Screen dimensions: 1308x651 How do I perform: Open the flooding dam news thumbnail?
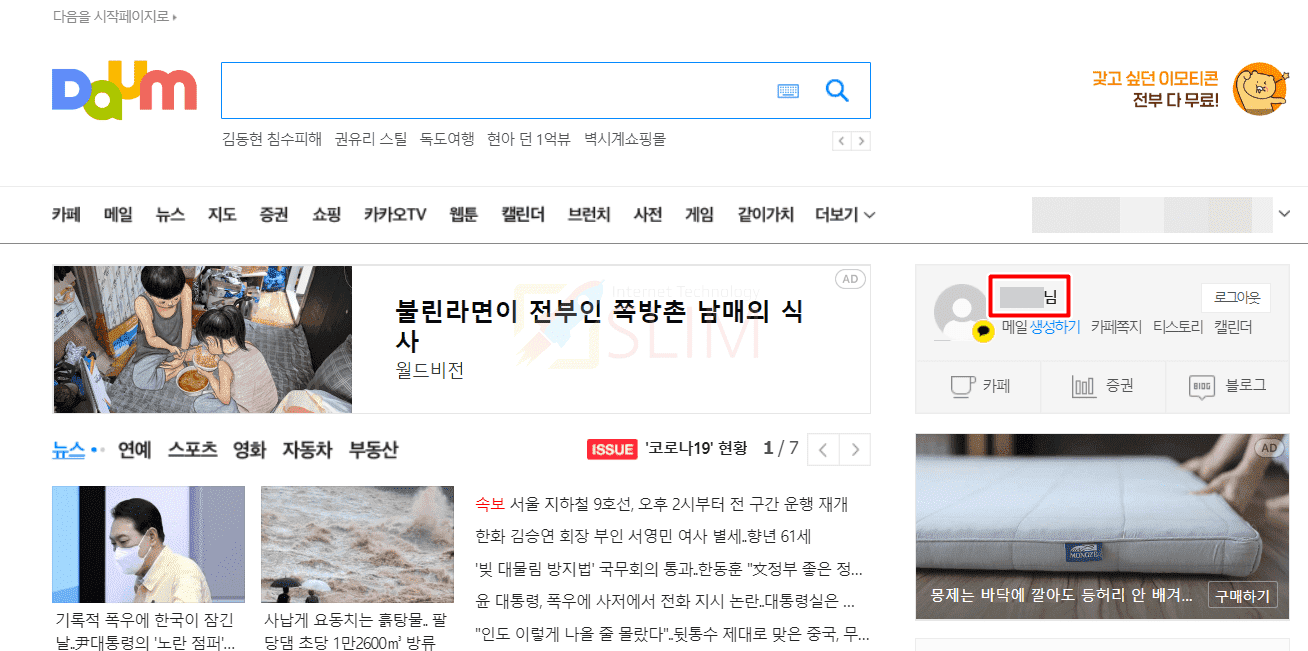point(357,544)
